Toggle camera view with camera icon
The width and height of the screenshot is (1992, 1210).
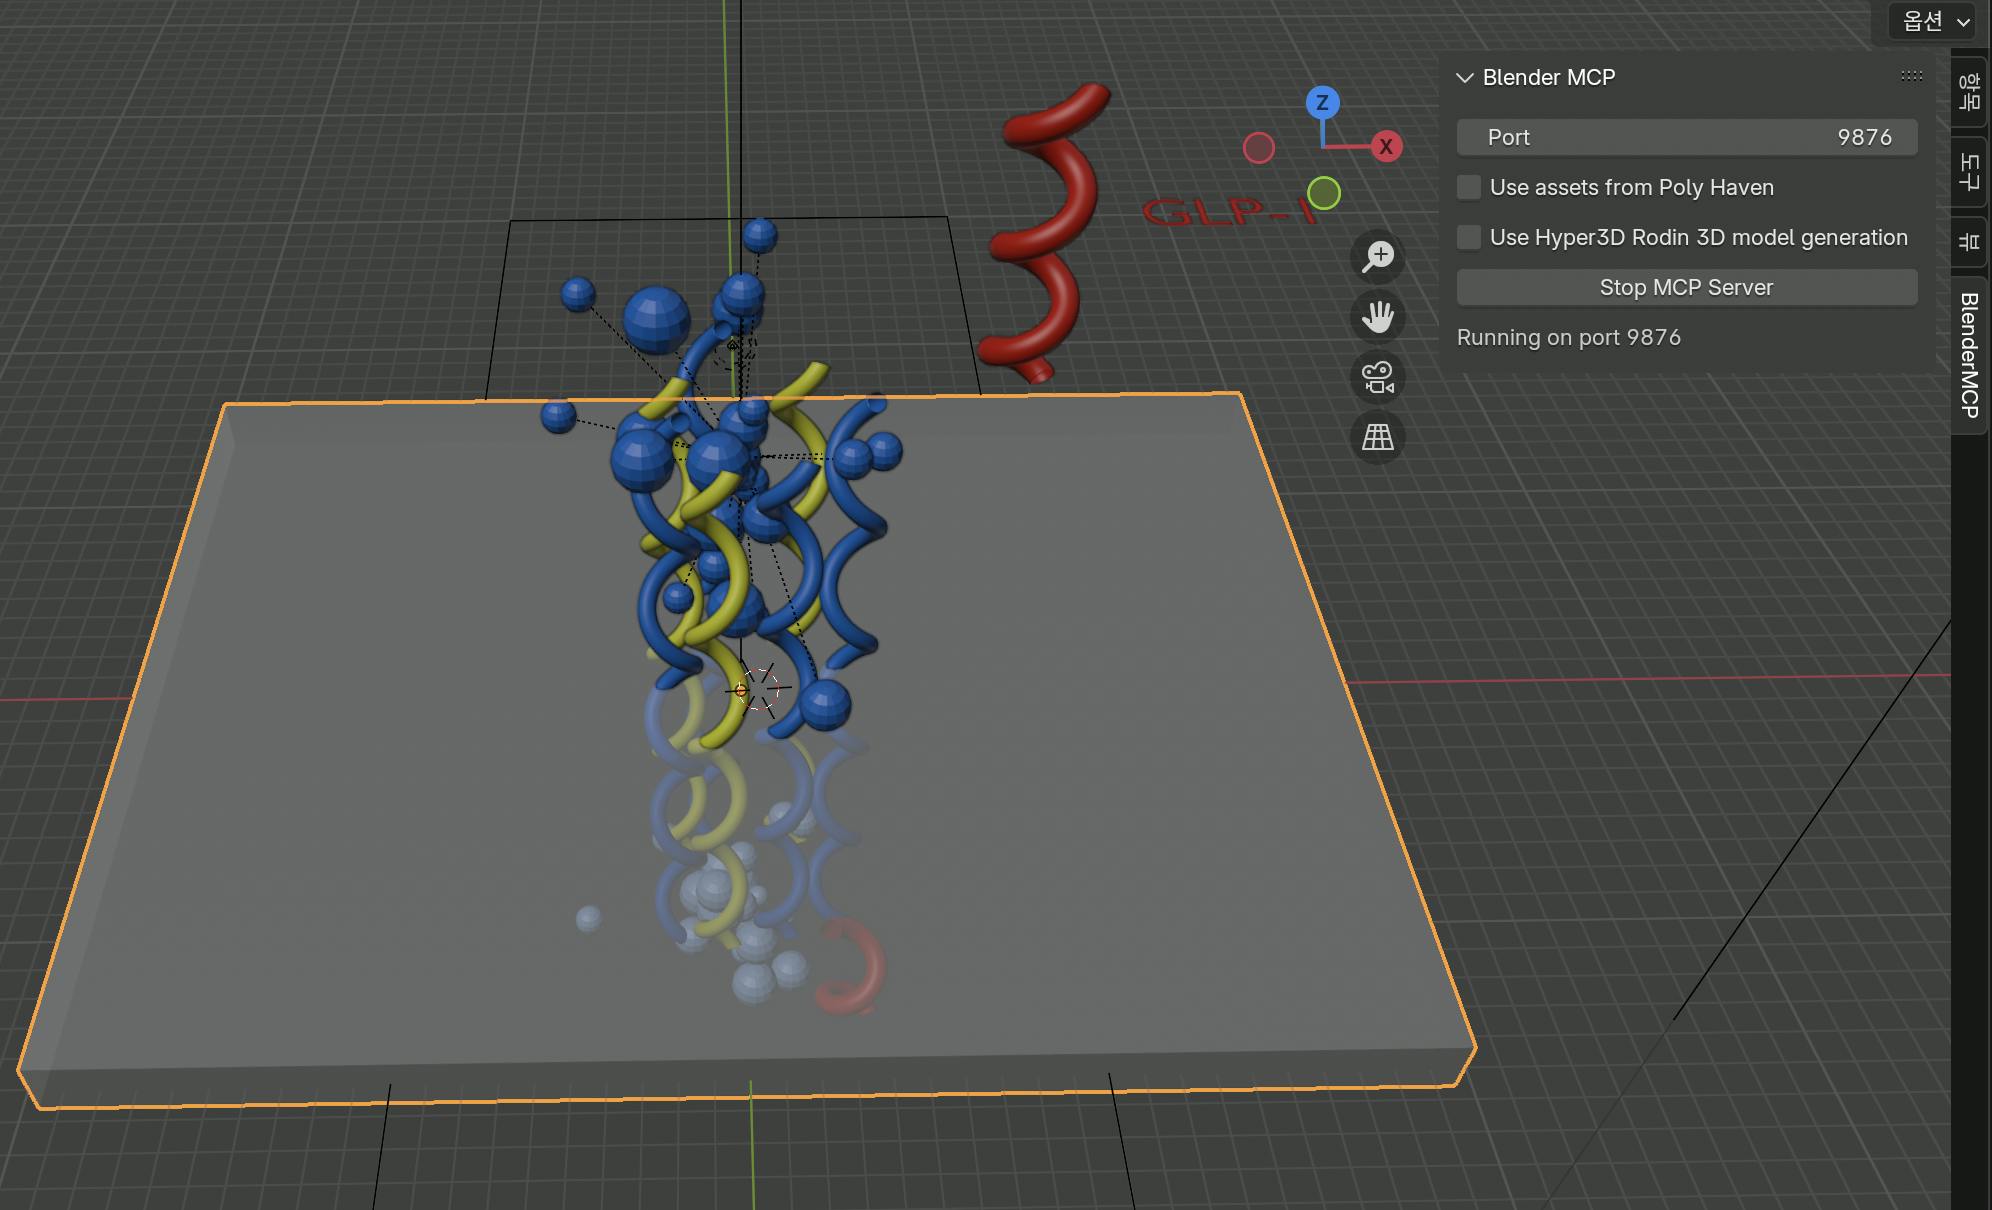[x=1378, y=377]
